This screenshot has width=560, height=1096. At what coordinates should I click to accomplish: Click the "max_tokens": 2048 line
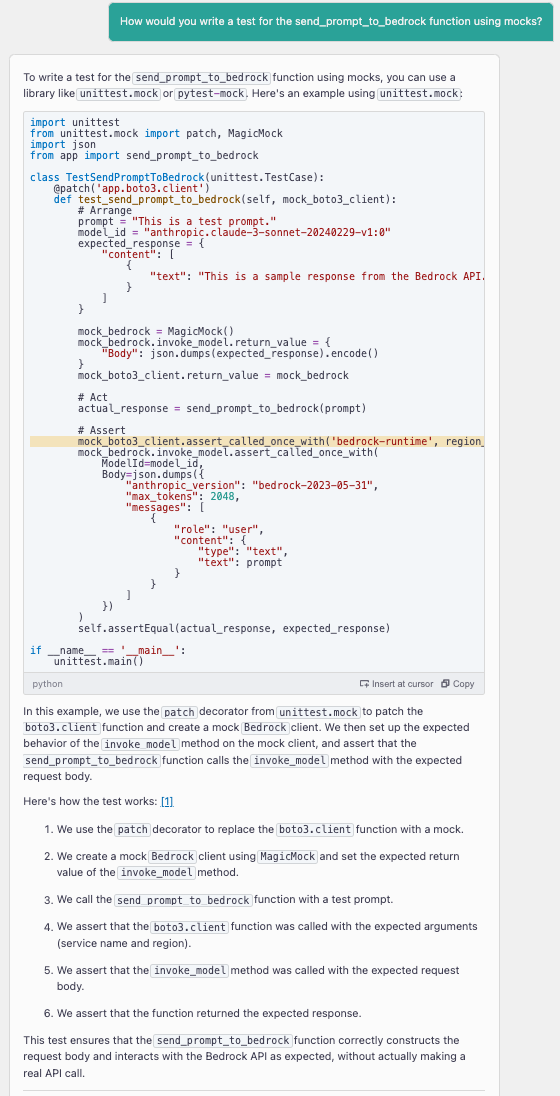[x=182, y=497]
